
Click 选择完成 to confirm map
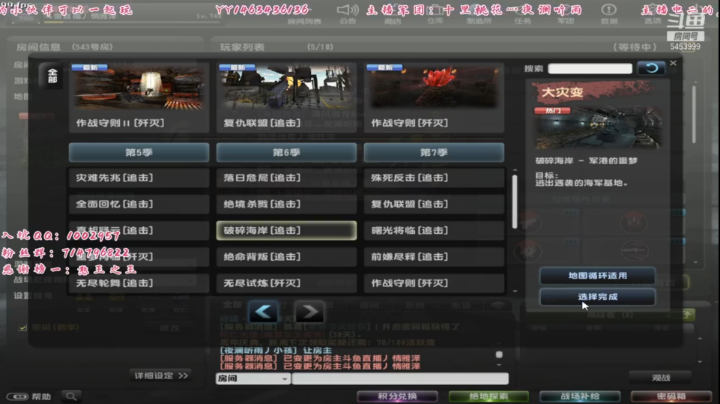pos(597,297)
